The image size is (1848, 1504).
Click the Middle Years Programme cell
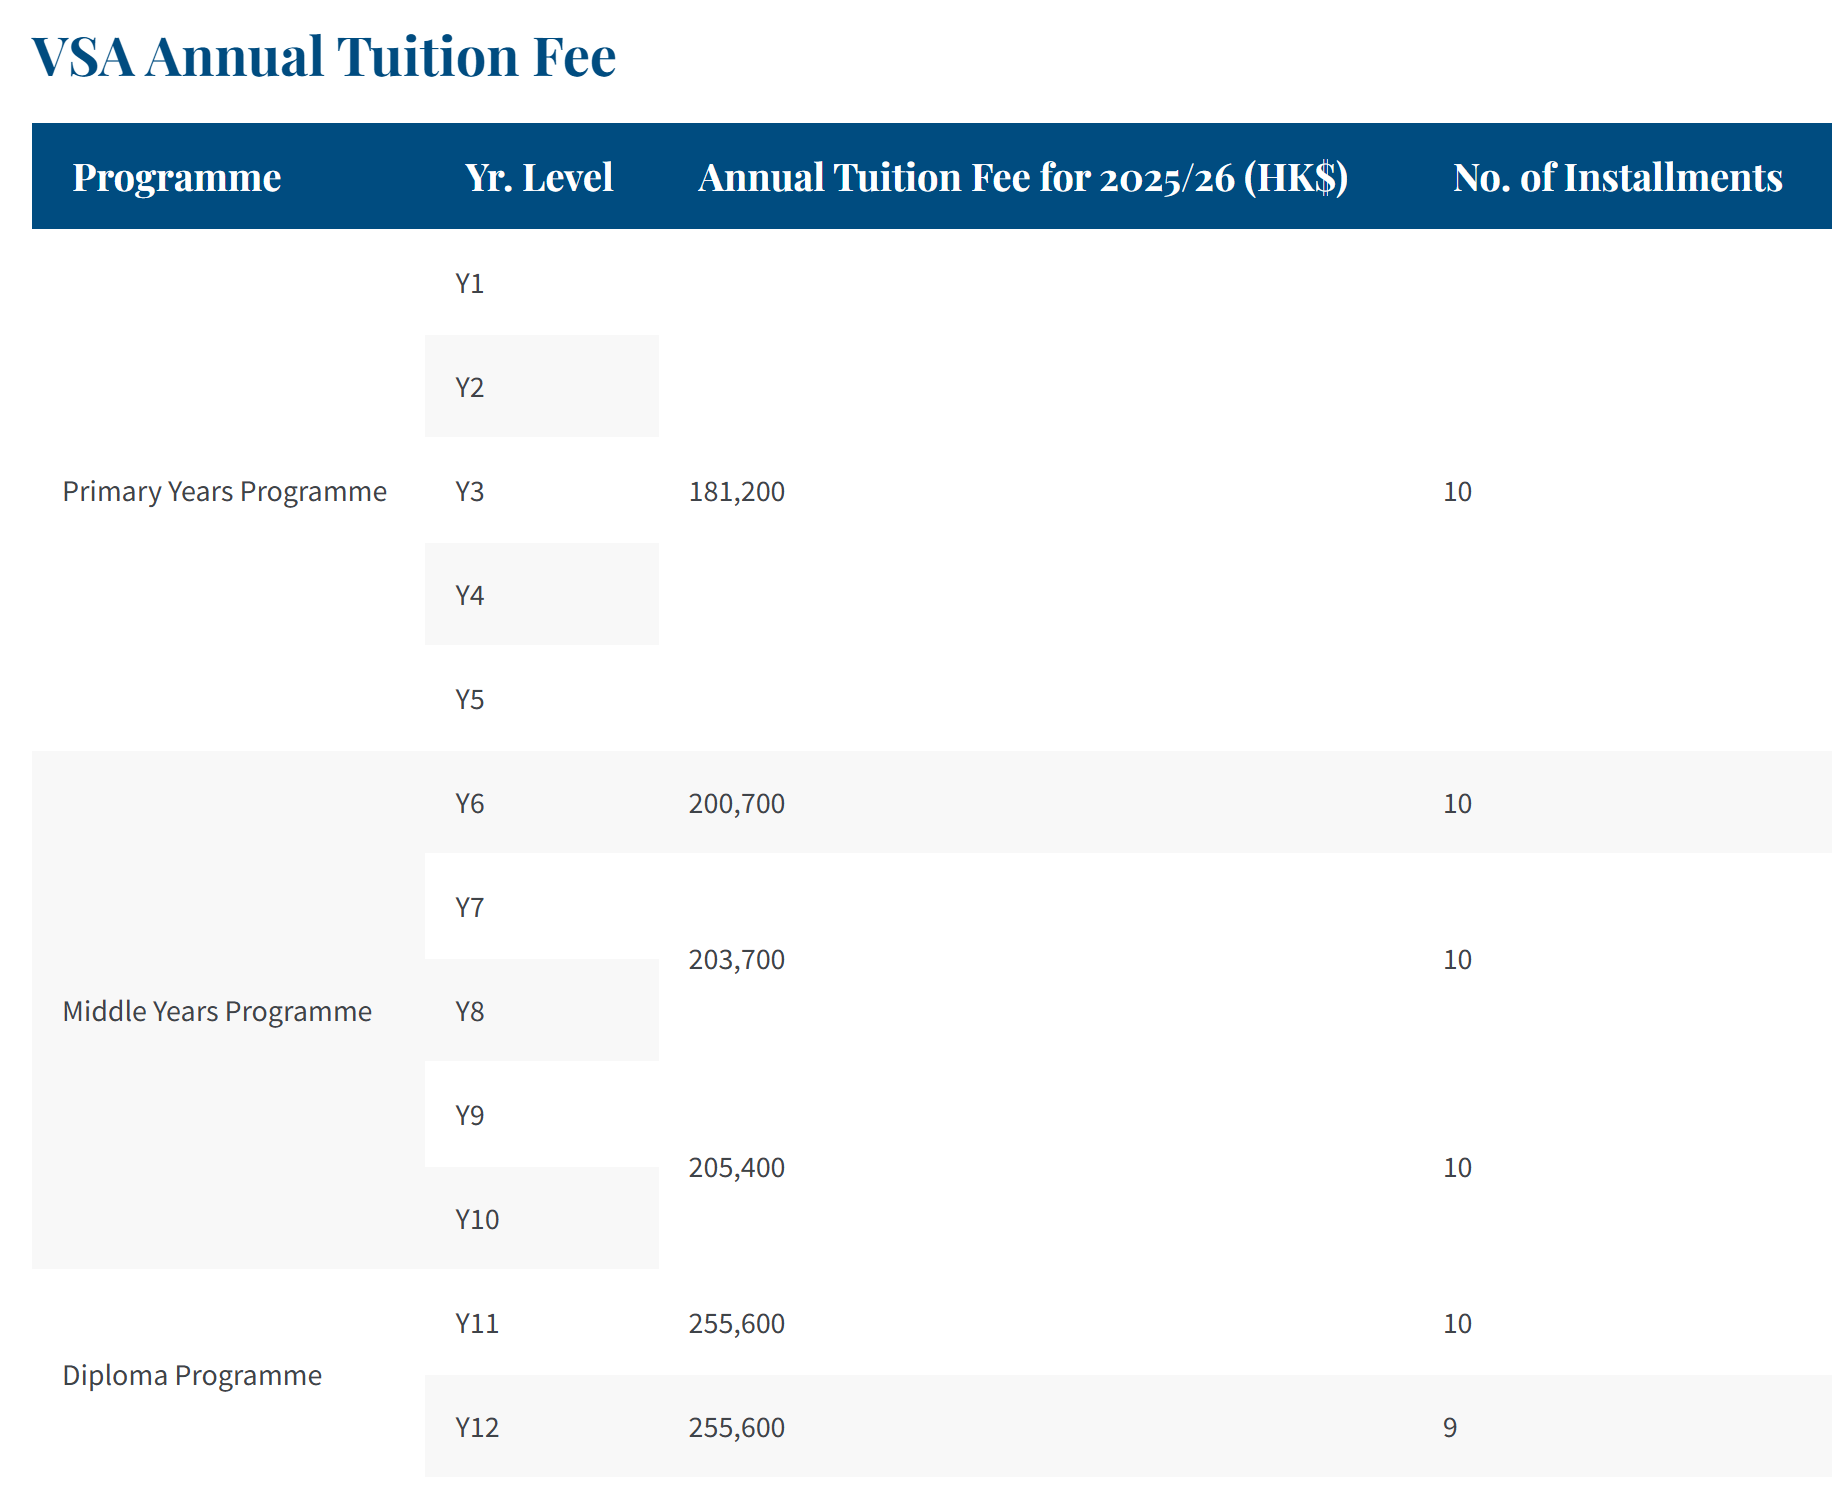click(217, 1011)
